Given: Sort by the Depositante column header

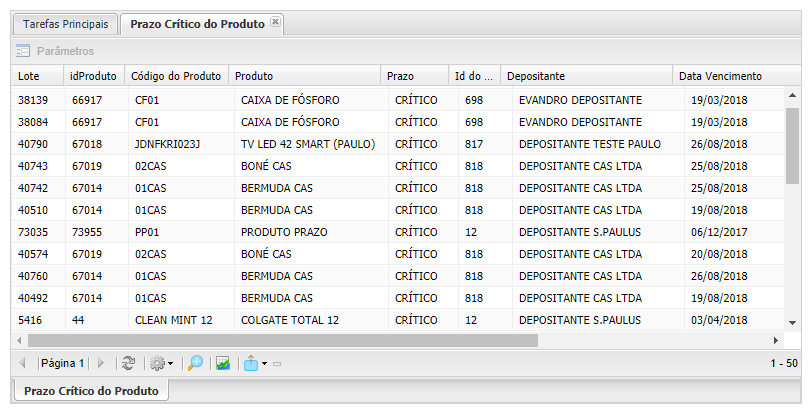Looking at the screenshot, I should tap(536, 76).
